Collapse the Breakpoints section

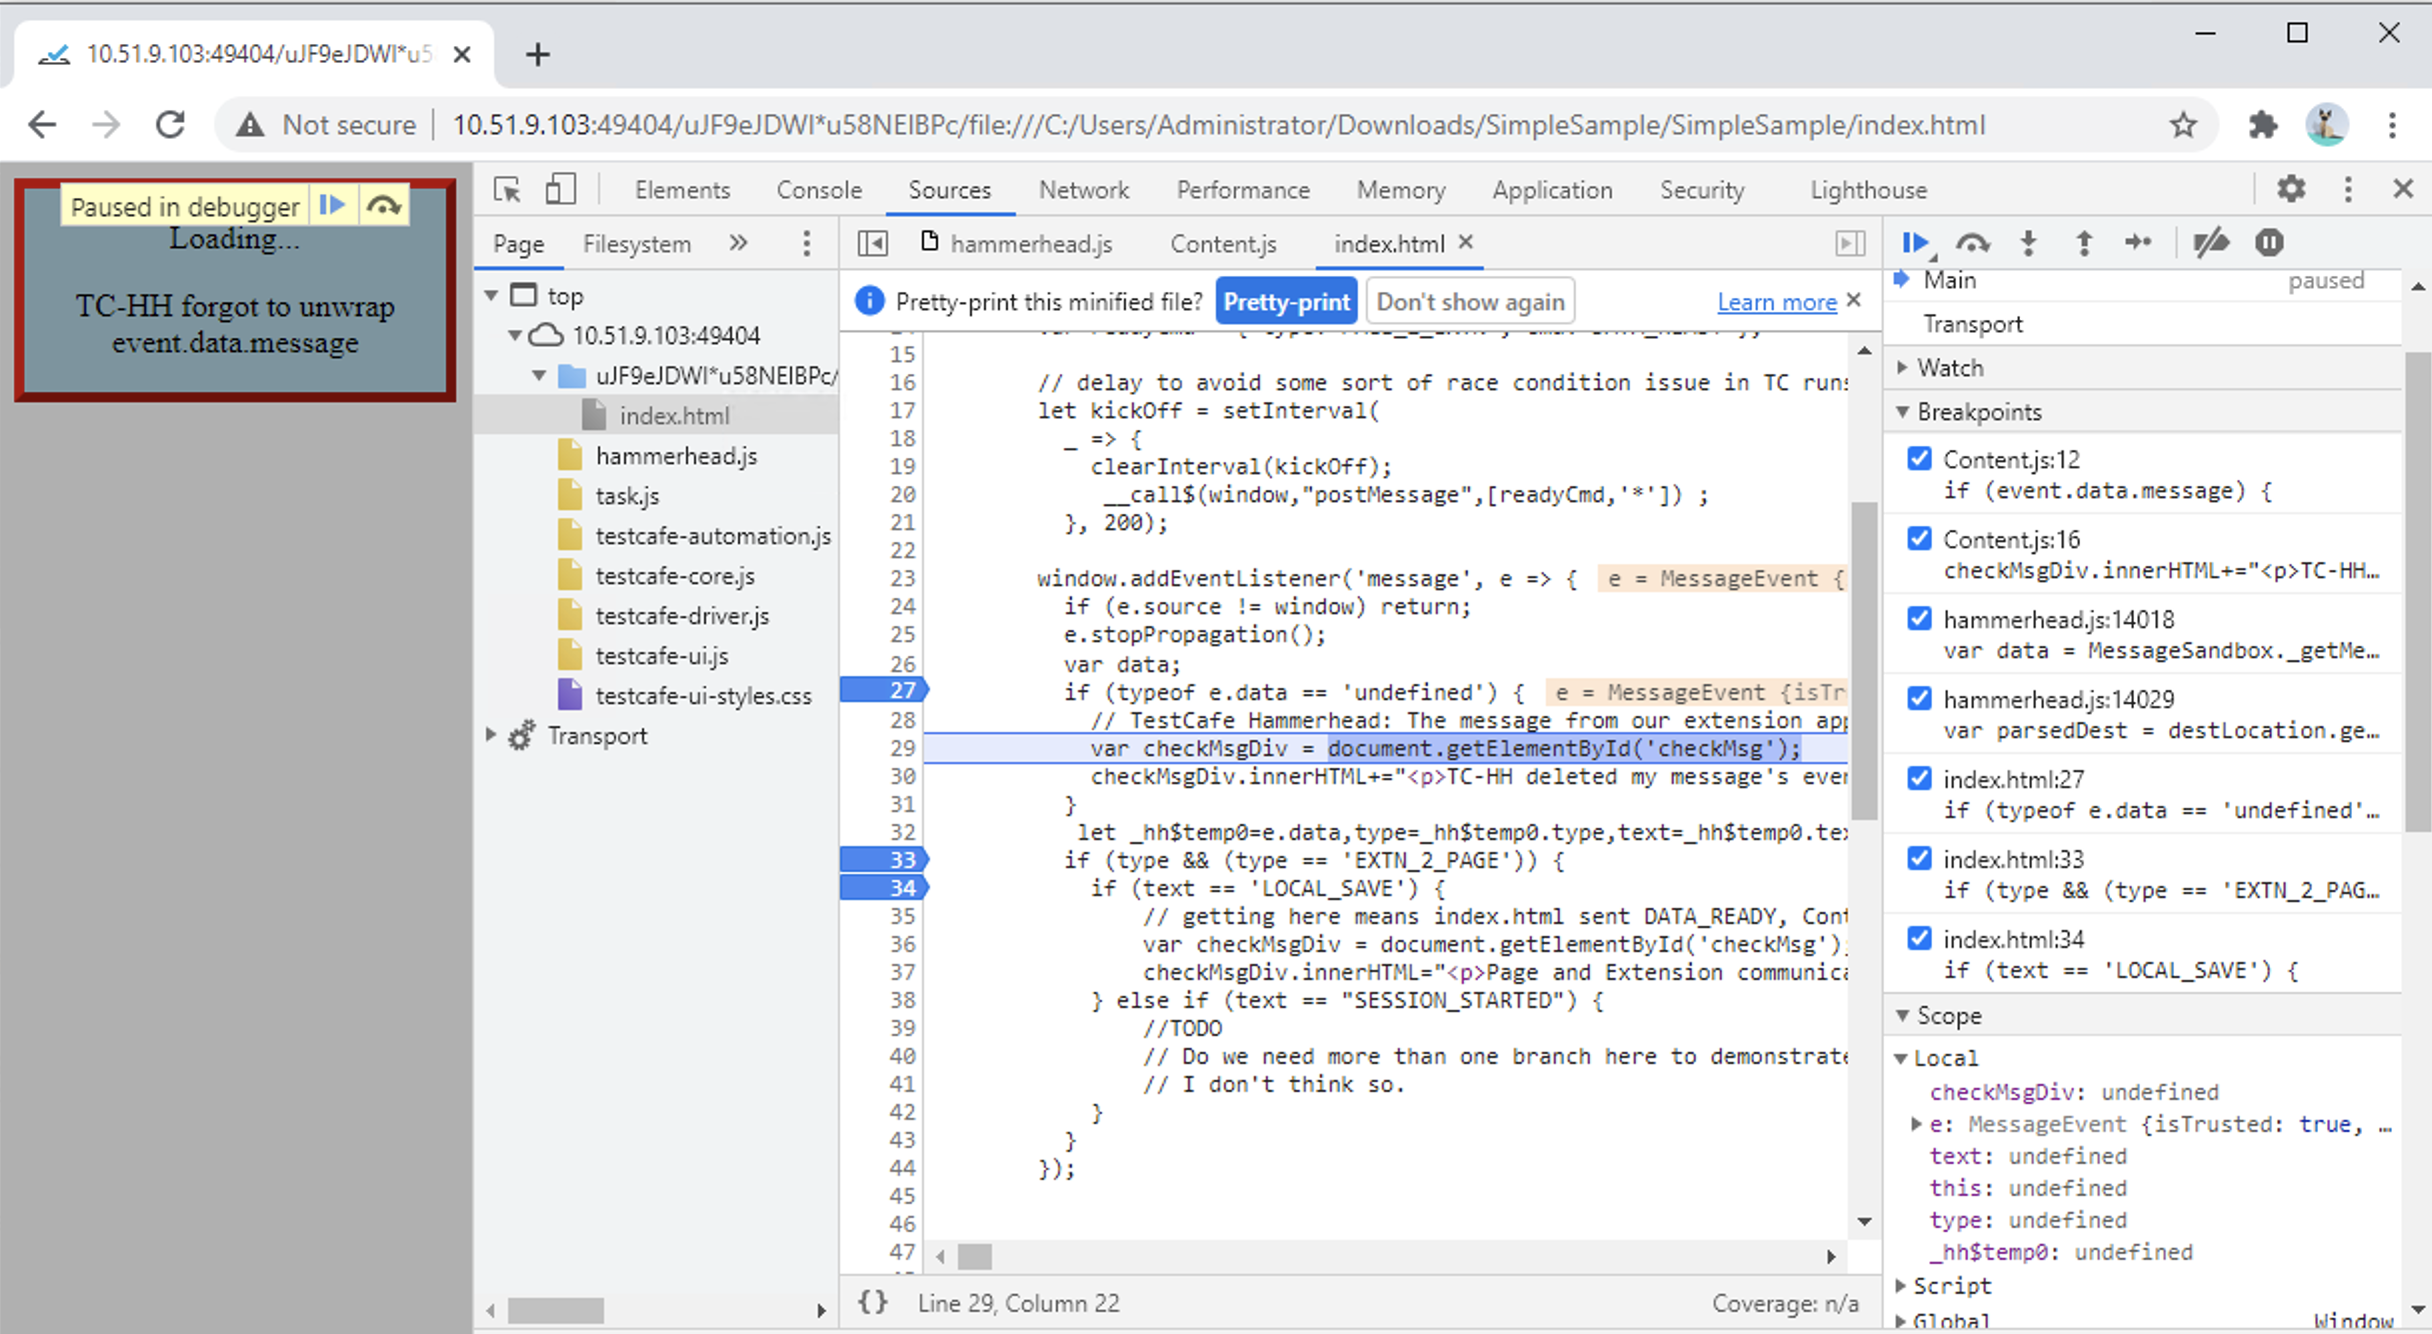coord(1903,411)
